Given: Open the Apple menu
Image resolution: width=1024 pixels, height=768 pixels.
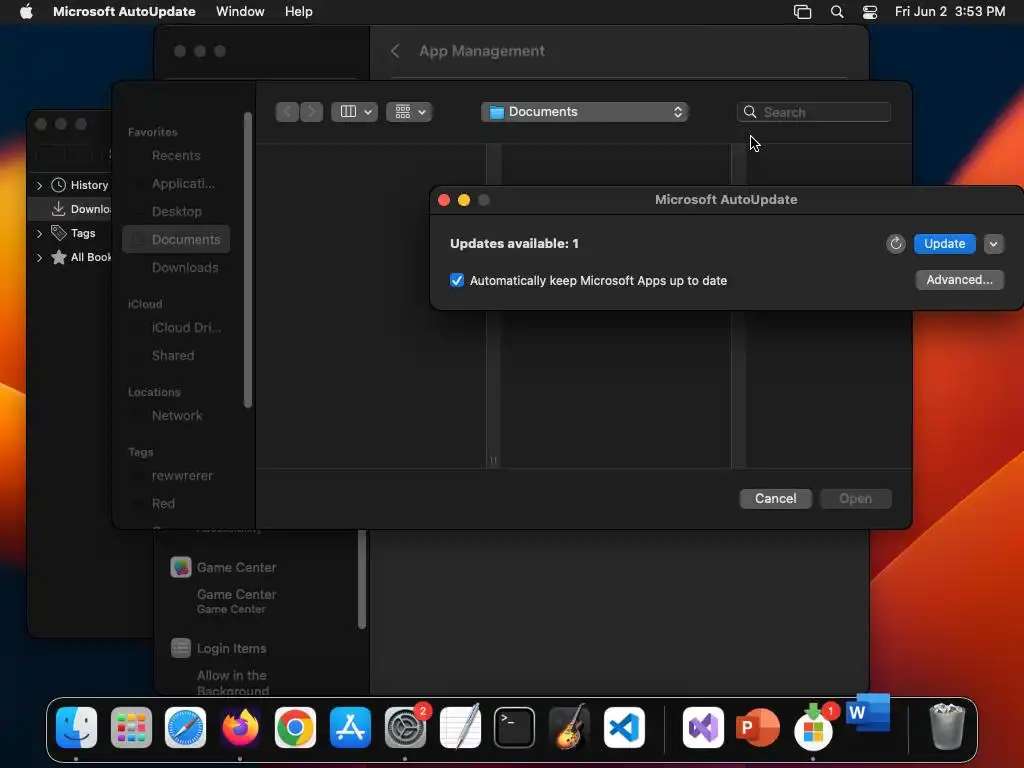Looking at the screenshot, I should (x=26, y=12).
